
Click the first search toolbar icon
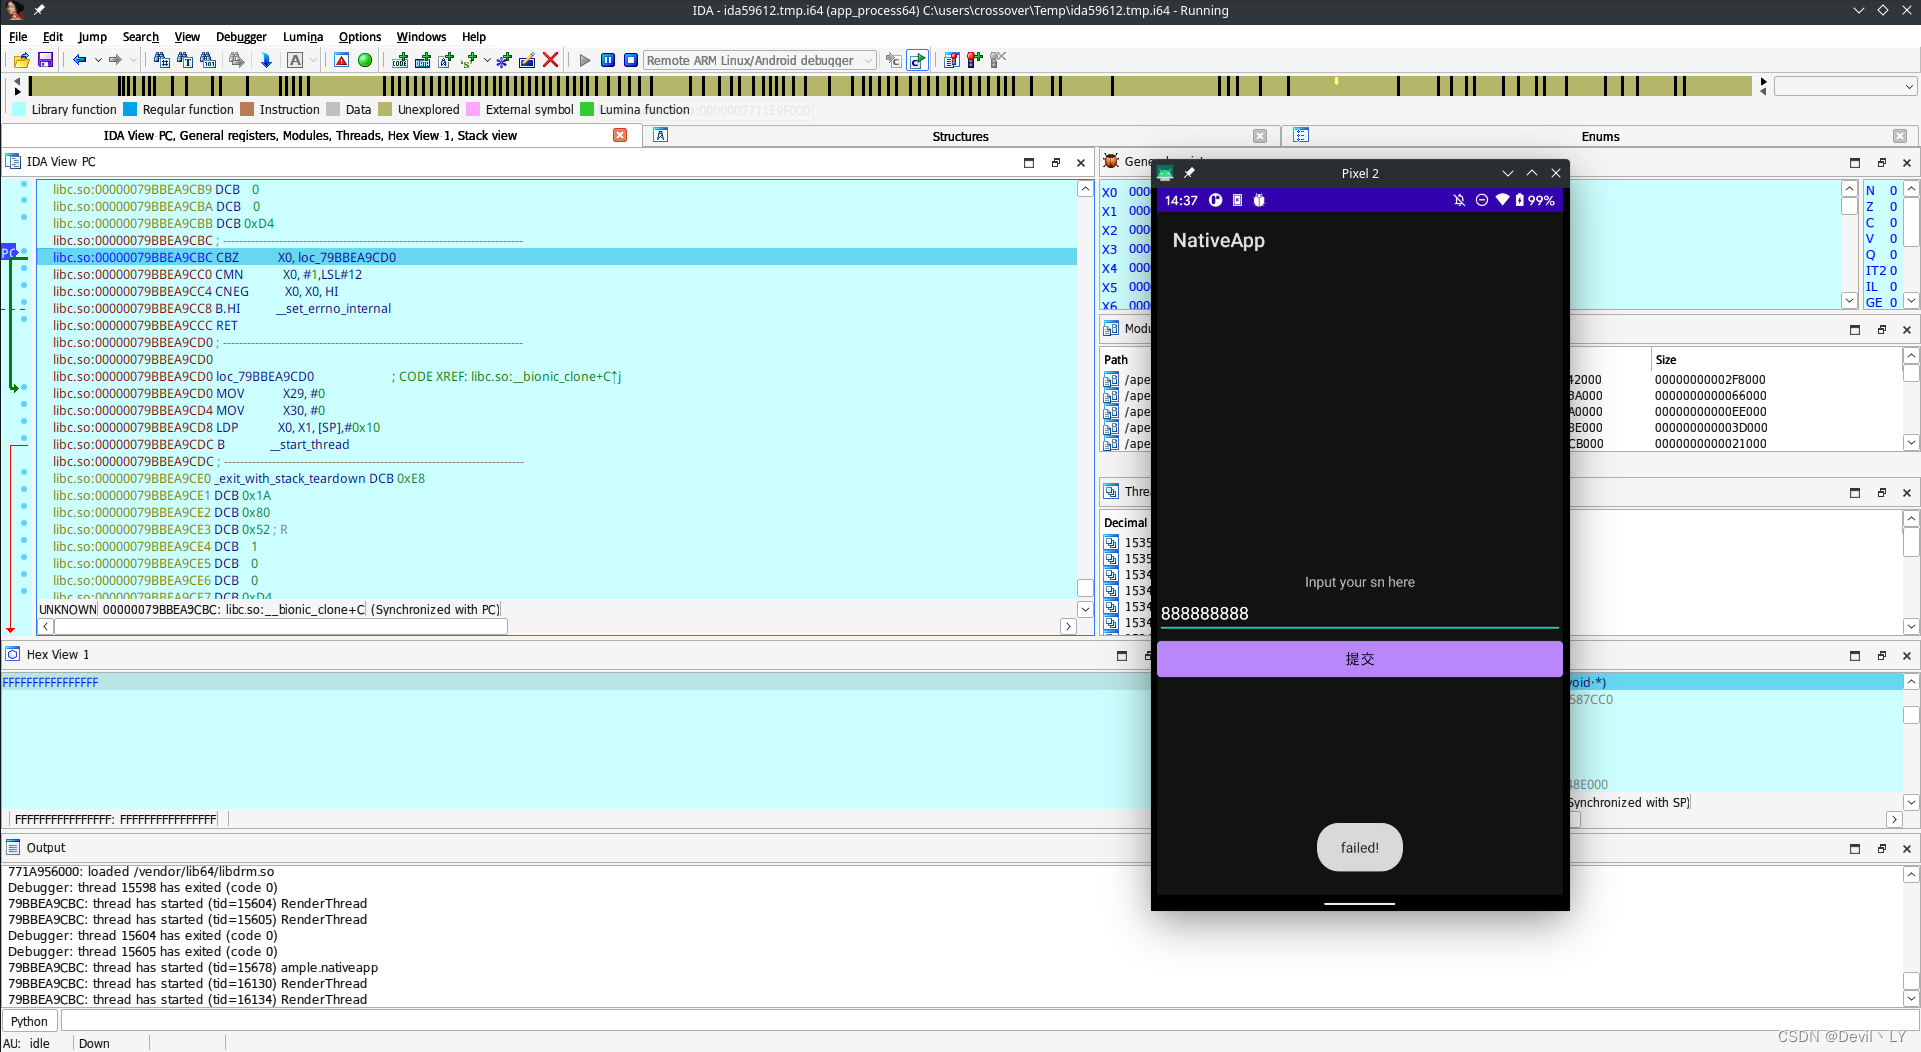pyautogui.click(x=161, y=60)
